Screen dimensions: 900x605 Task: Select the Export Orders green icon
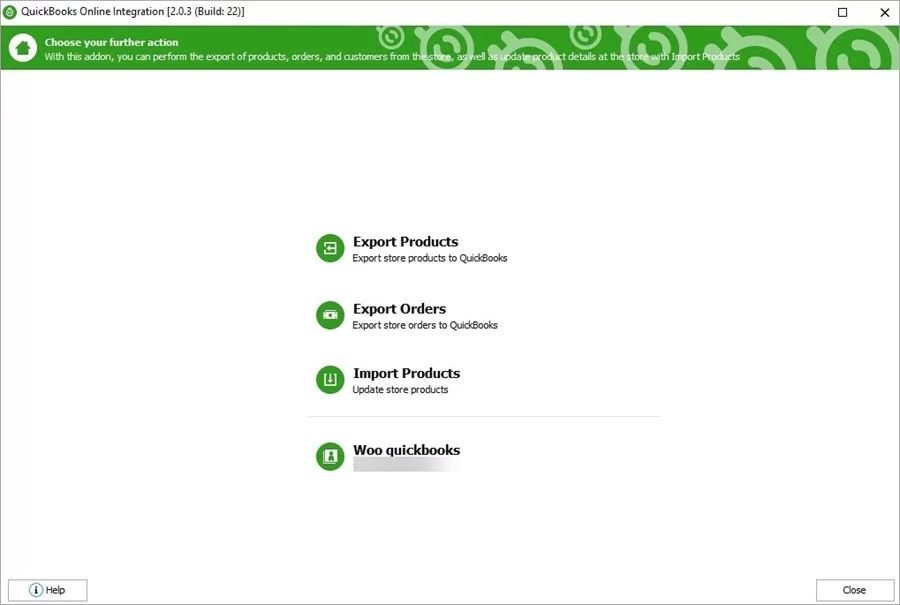(x=330, y=314)
